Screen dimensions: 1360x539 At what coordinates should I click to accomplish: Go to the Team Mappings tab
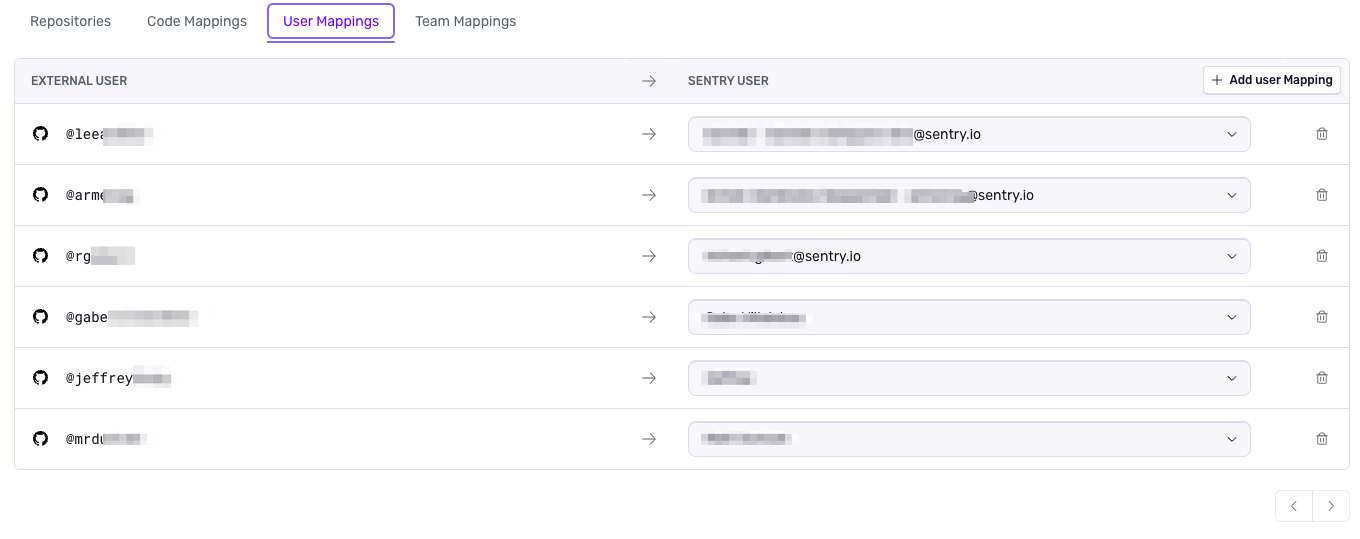coord(466,21)
